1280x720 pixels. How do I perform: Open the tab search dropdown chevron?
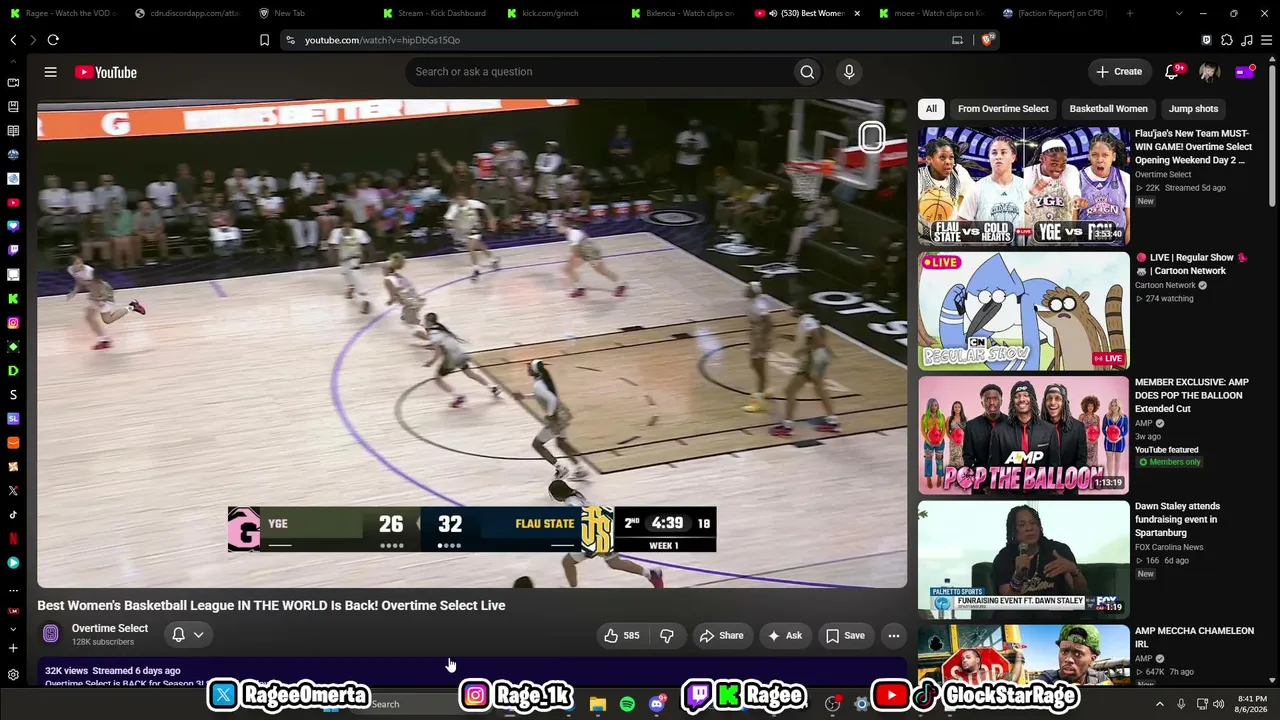coord(1179,13)
